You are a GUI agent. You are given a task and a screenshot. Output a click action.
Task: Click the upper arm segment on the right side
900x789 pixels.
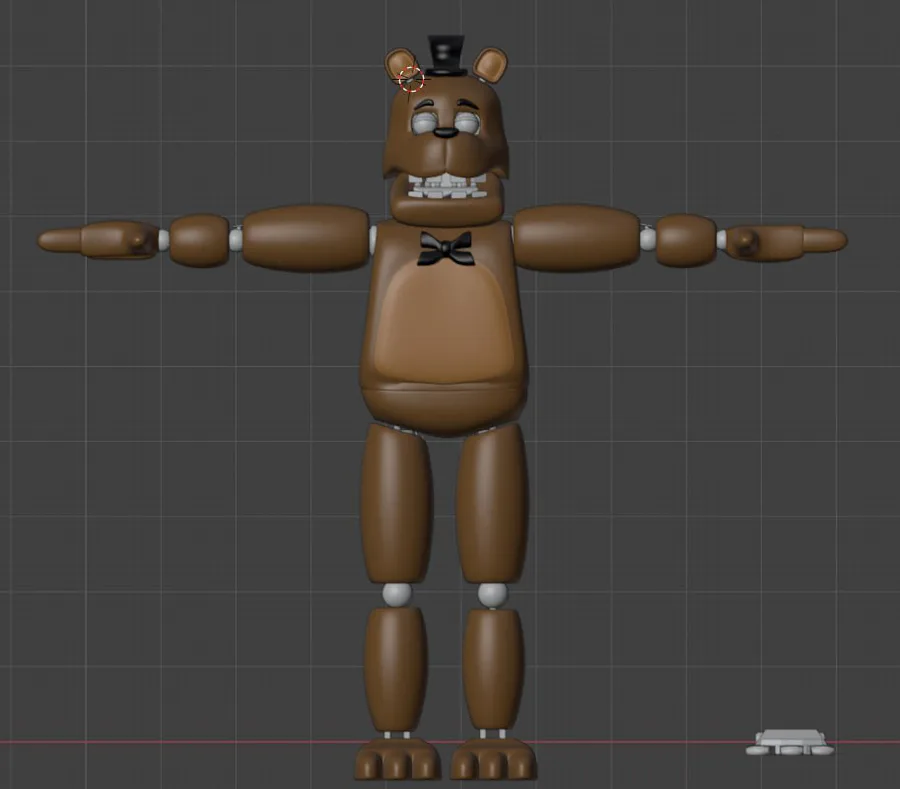tap(576, 236)
